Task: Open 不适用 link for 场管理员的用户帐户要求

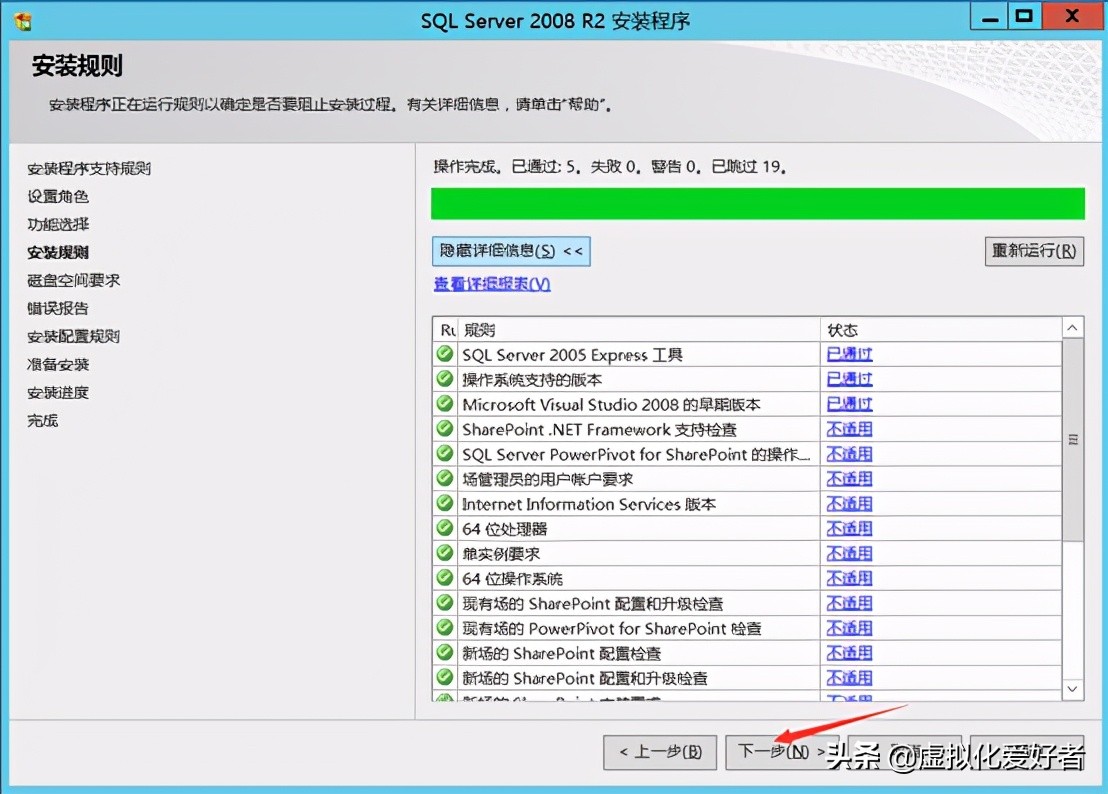Action: 849,479
